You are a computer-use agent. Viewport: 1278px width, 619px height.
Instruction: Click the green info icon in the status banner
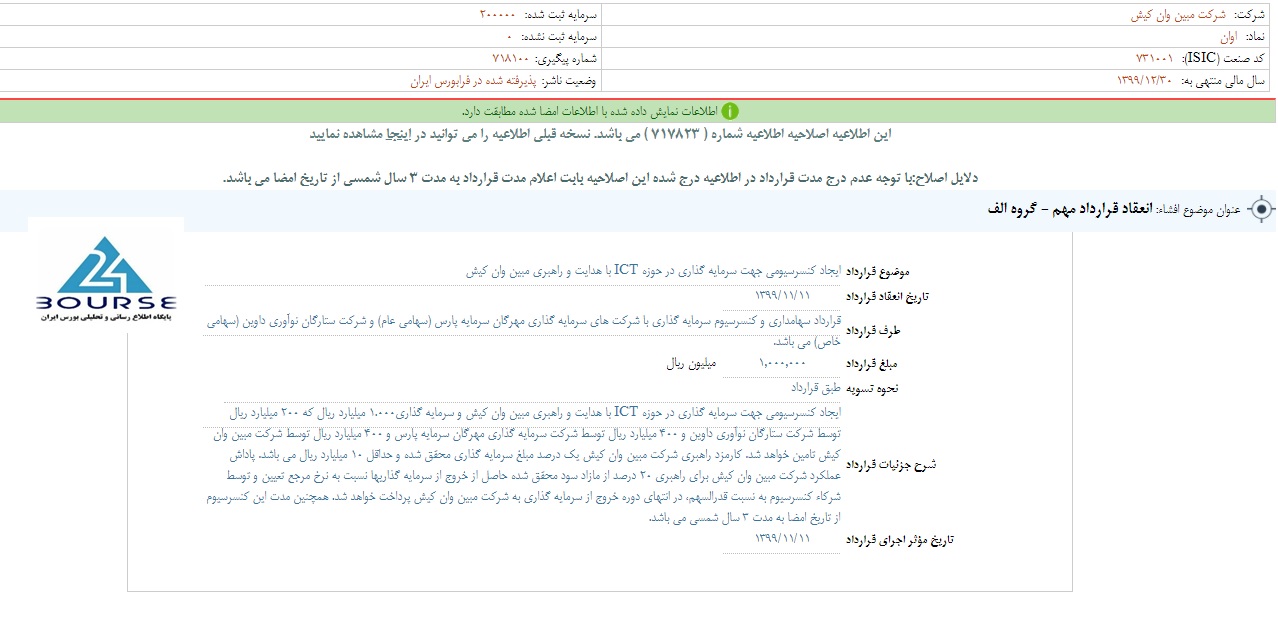point(731,111)
